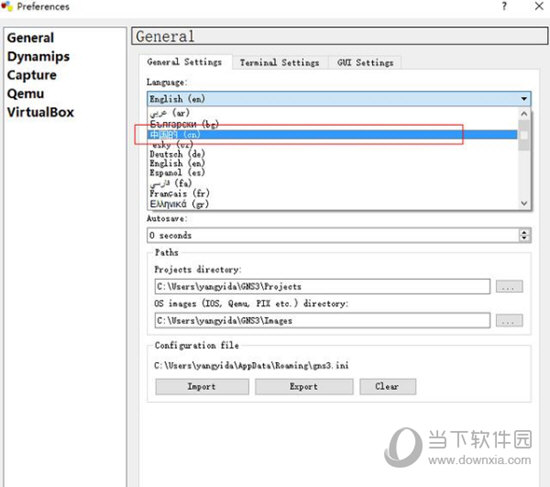This screenshot has width=550, height=487.
Task: Choose Deutsch (de) from the language list
Action: (x=332, y=154)
